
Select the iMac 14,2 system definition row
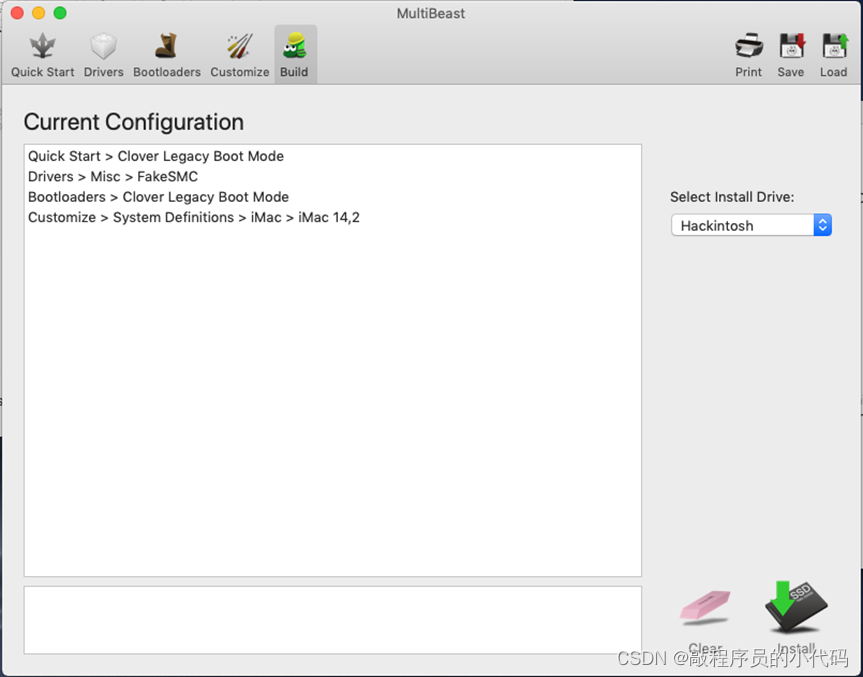pyautogui.click(x=332, y=217)
